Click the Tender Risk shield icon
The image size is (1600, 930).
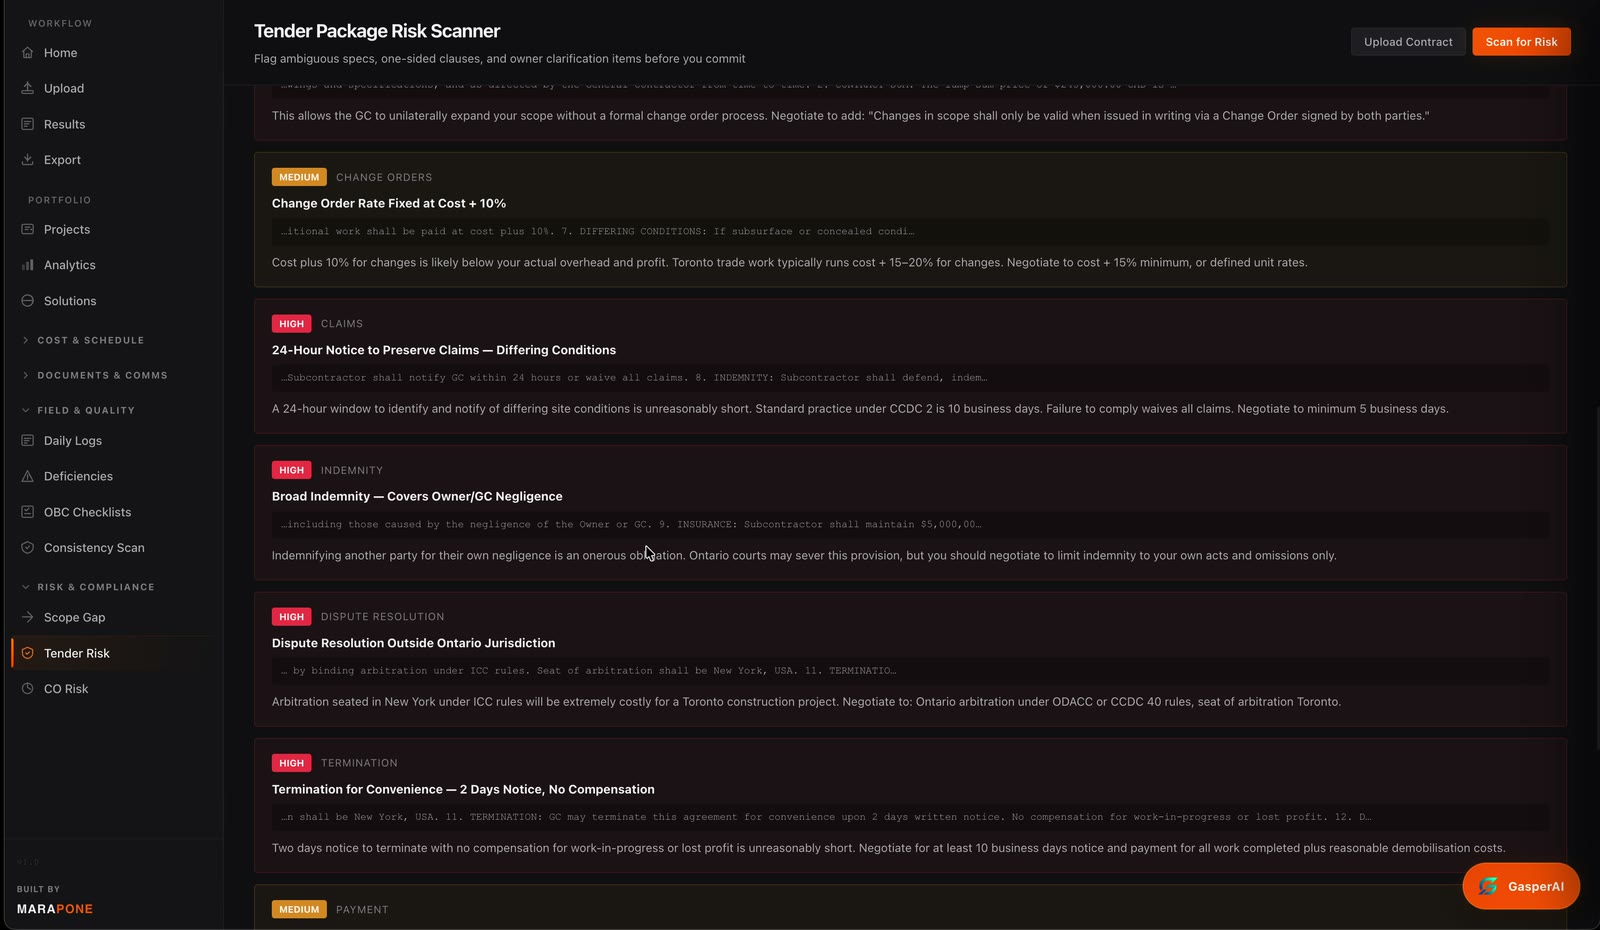click(28, 653)
